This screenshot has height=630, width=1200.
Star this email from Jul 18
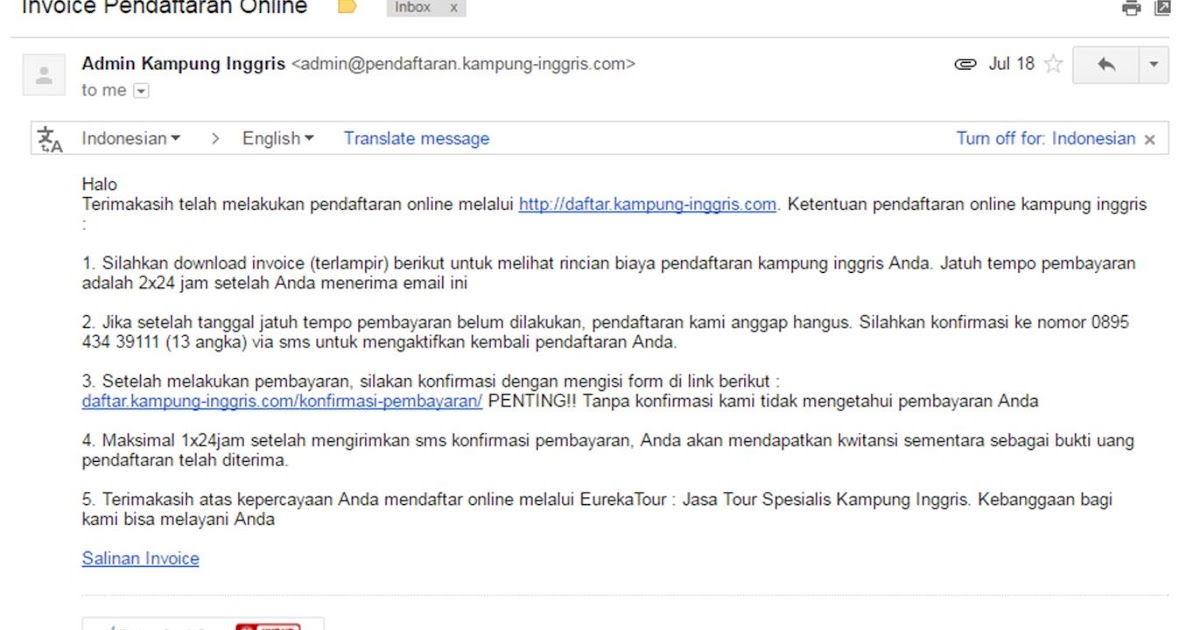1053,64
